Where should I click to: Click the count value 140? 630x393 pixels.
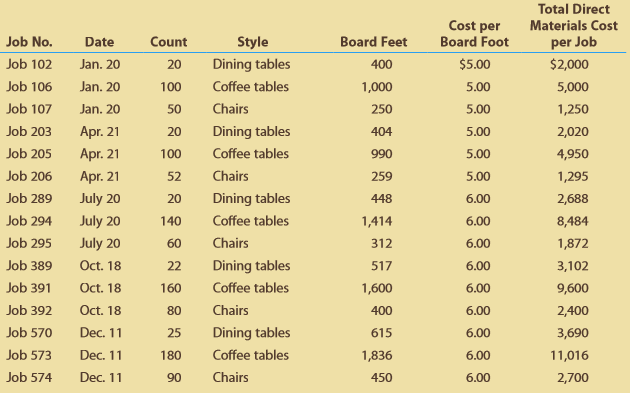click(171, 221)
